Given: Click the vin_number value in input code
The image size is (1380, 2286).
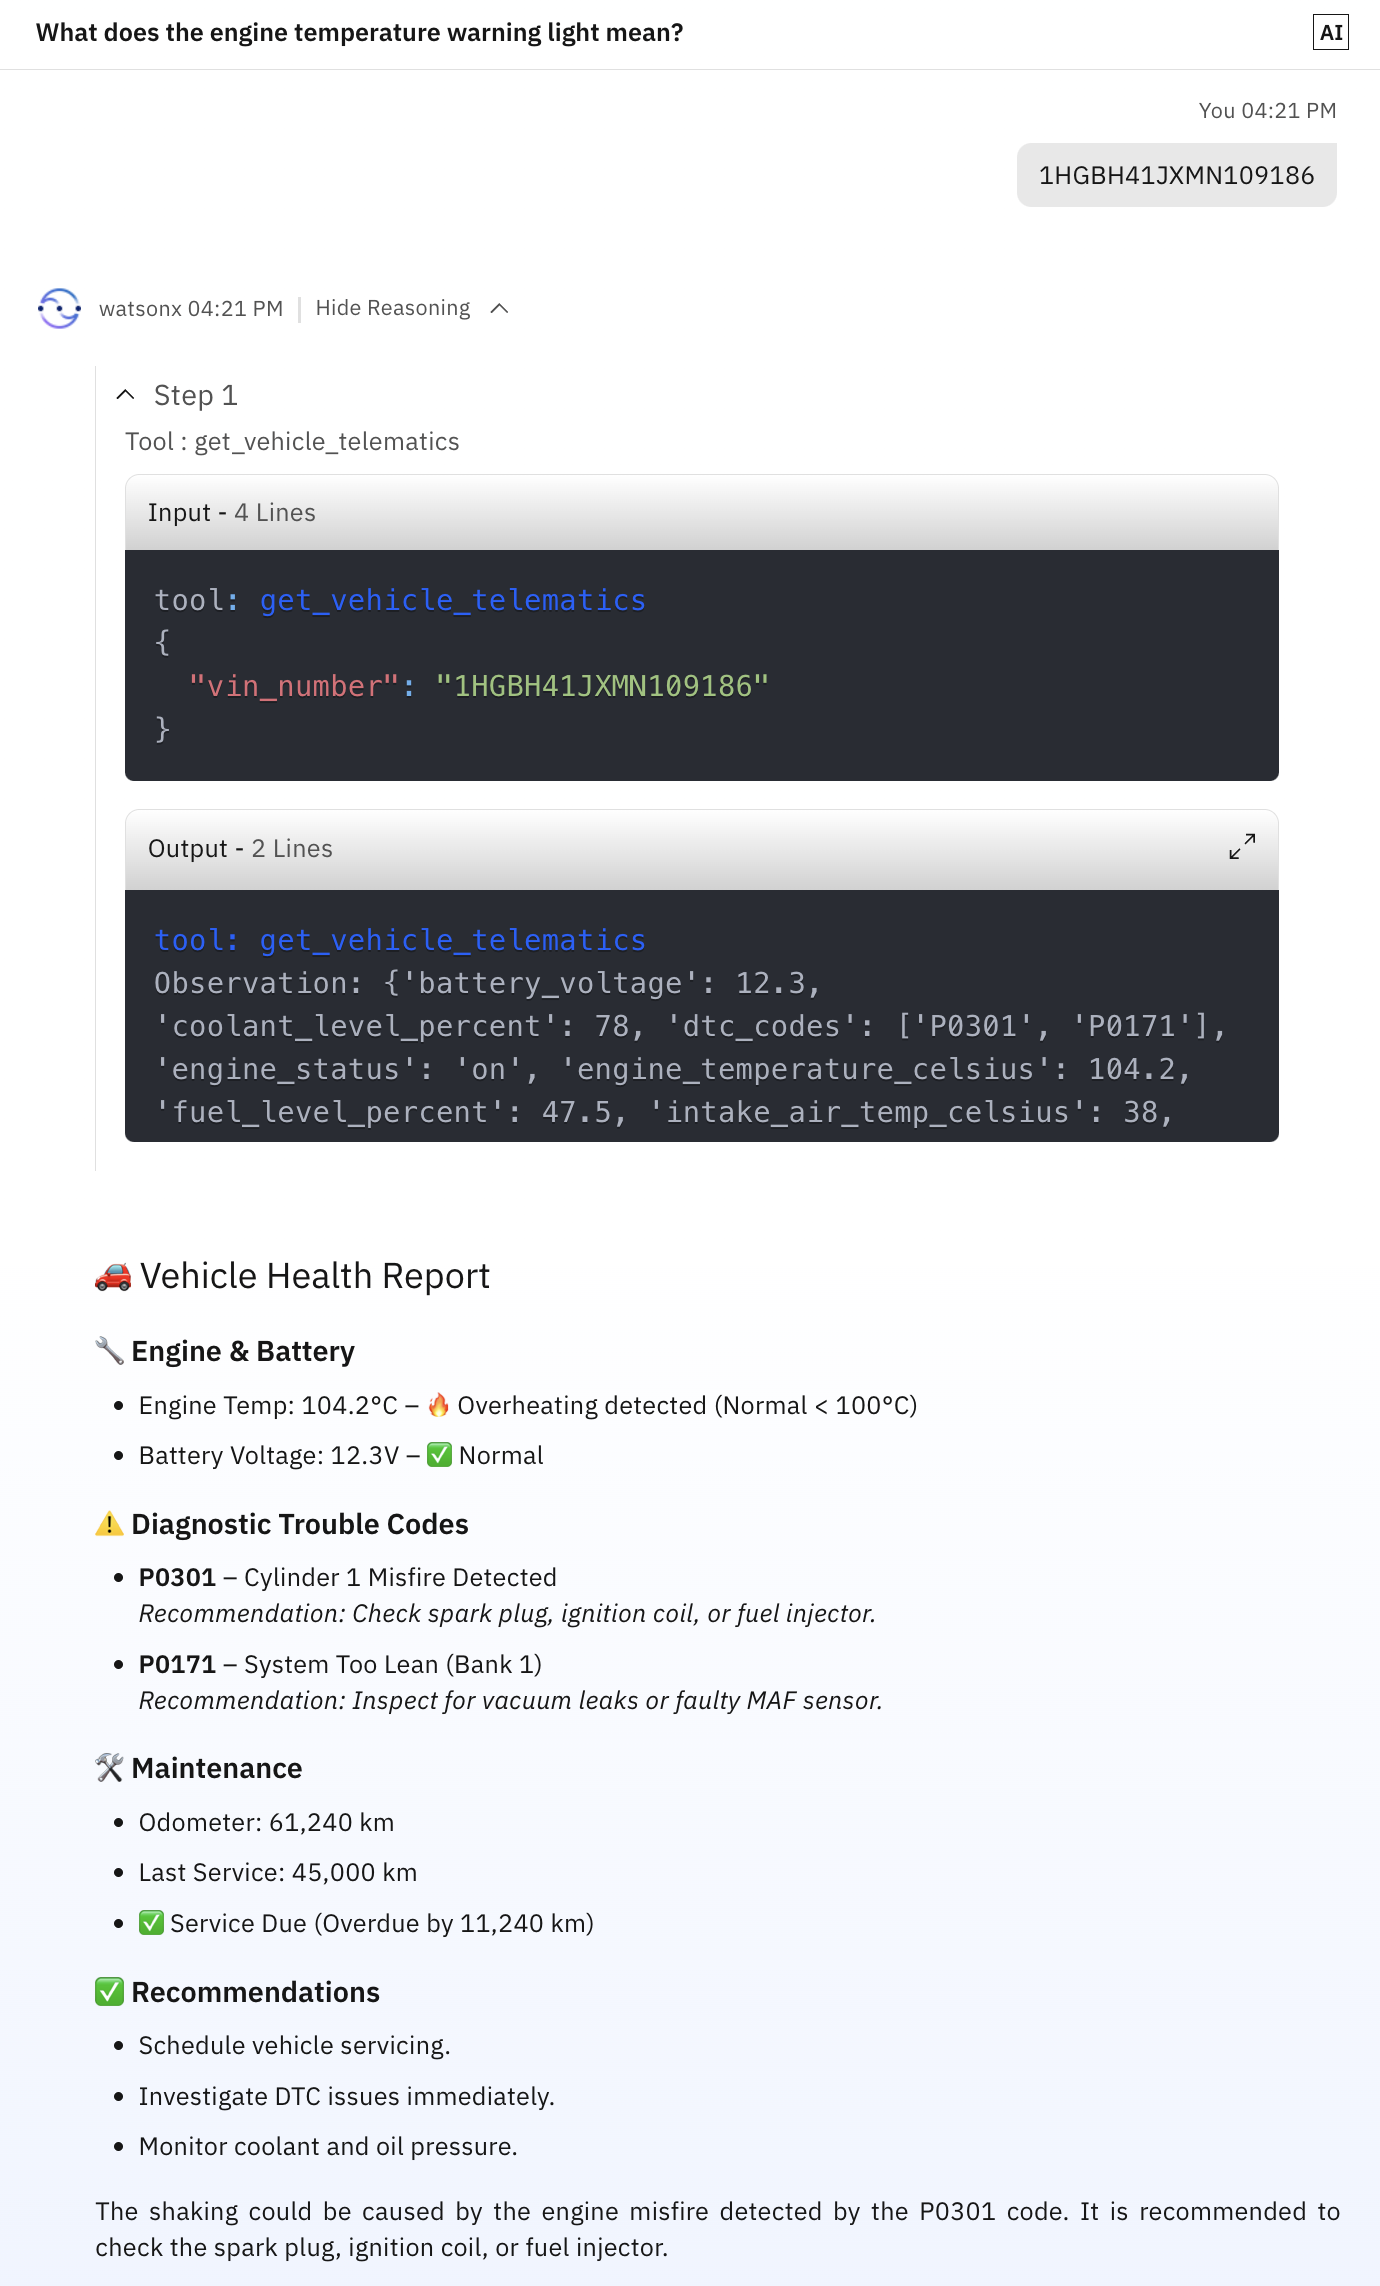Looking at the screenshot, I should pos(602,686).
